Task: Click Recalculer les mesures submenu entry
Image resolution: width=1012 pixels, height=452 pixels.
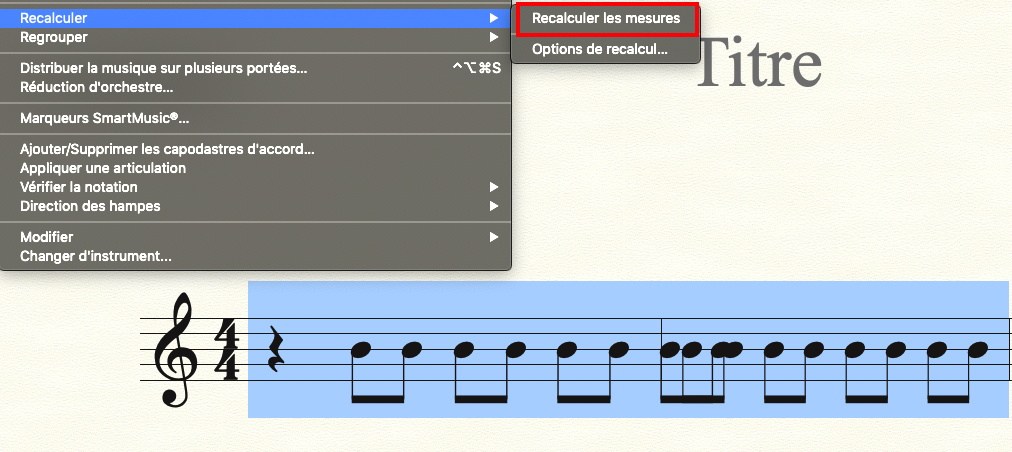Action: pyautogui.click(x=606, y=19)
